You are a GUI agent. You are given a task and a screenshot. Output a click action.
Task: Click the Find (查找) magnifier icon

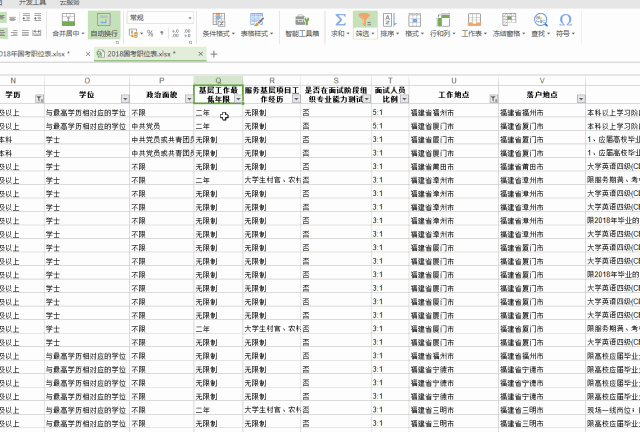pyautogui.click(x=540, y=20)
